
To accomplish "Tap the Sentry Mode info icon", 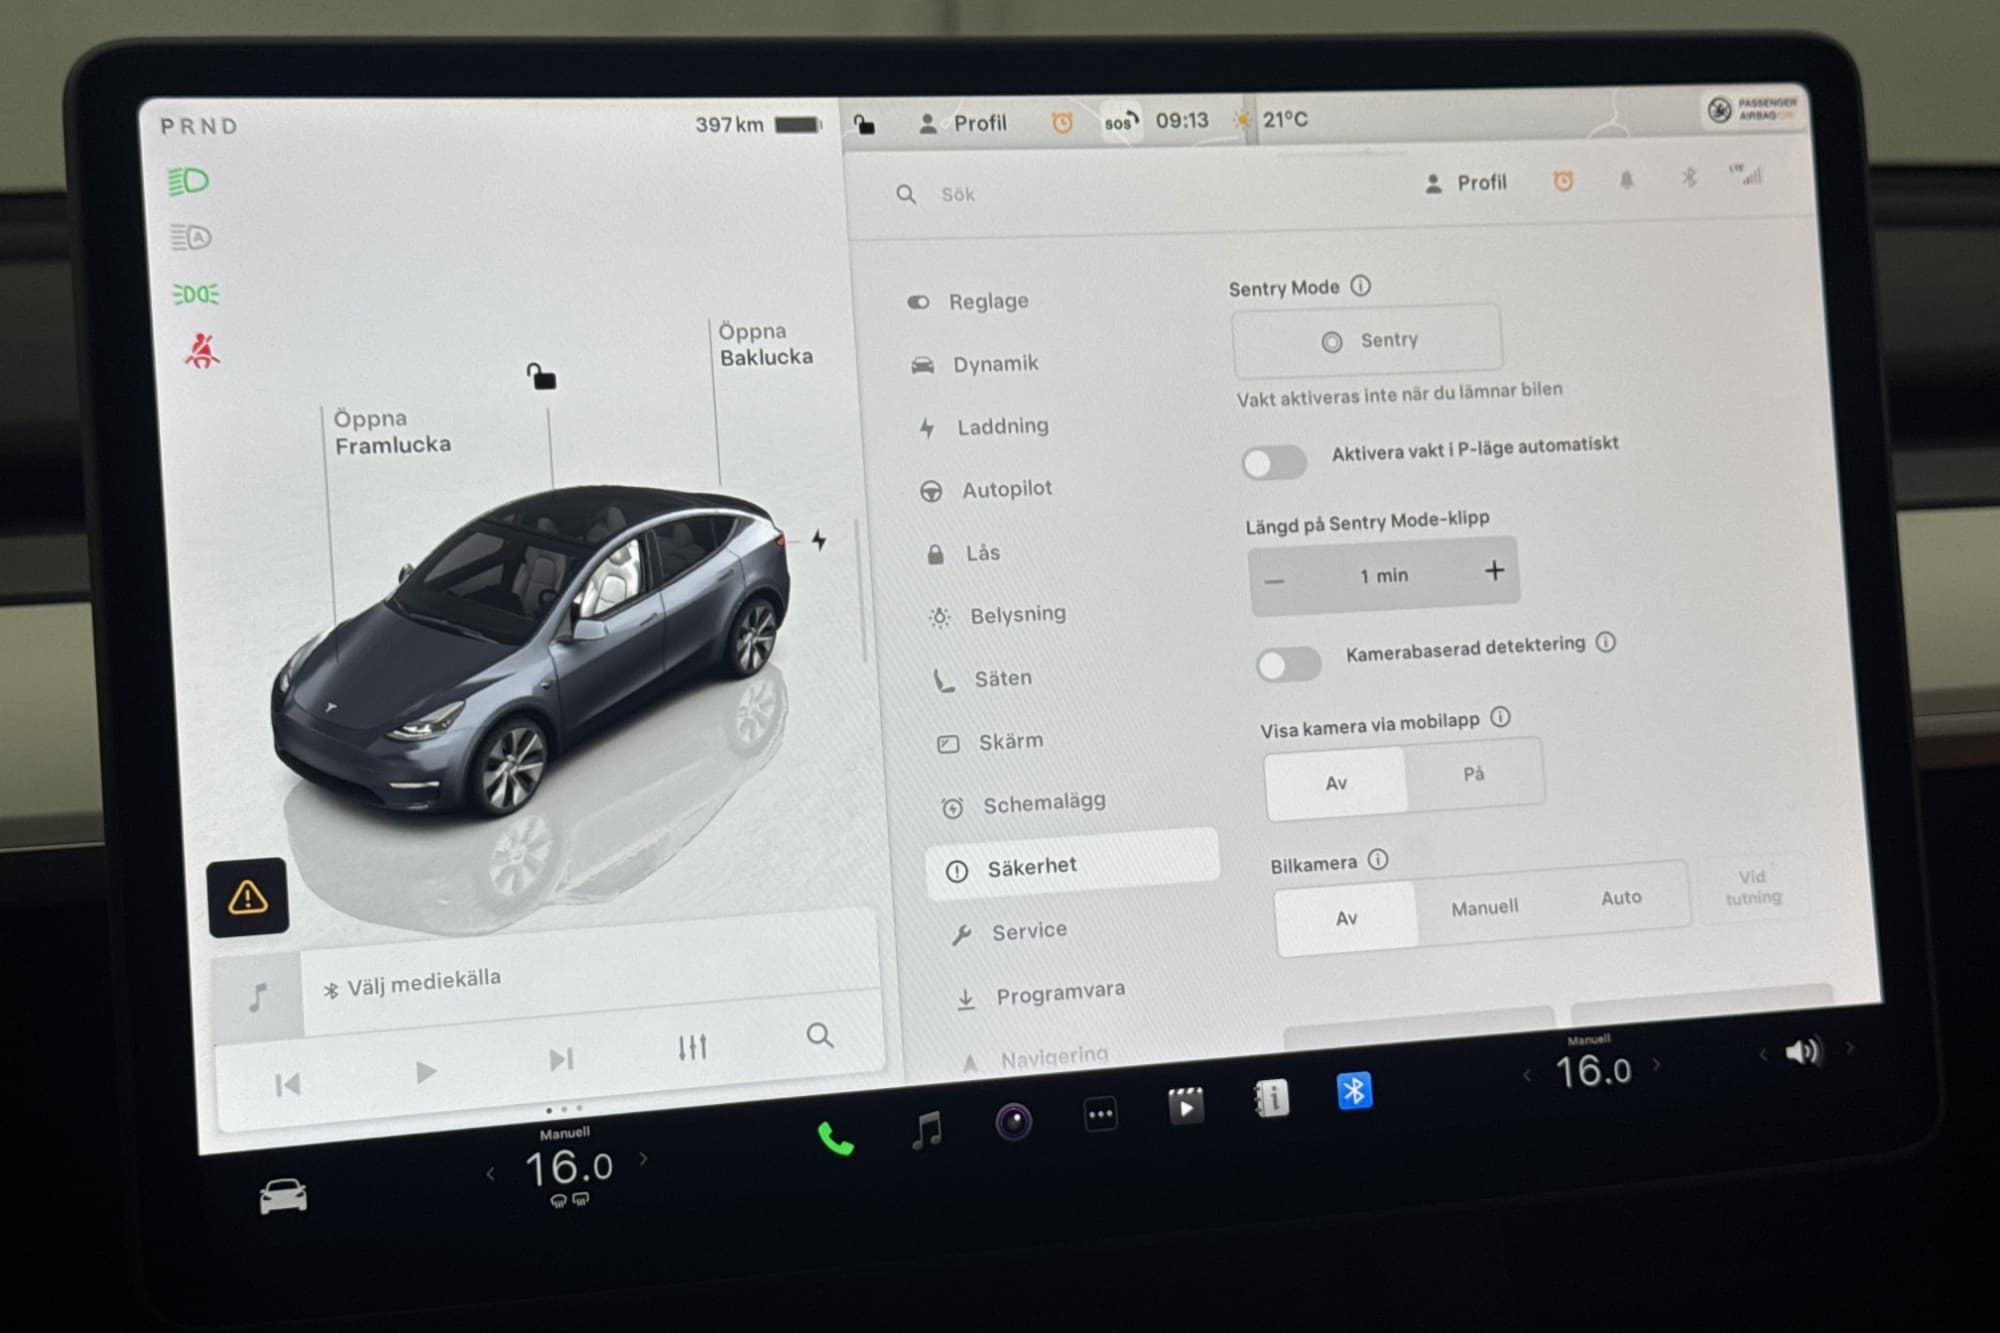I will 1361,286.
